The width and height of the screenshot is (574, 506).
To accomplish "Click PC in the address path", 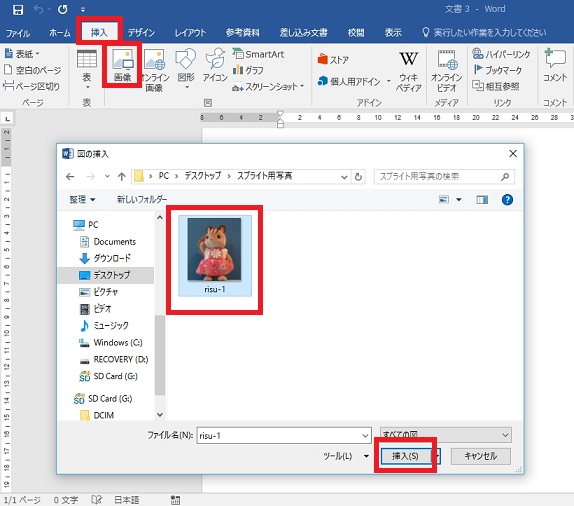I will pos(164,176).
